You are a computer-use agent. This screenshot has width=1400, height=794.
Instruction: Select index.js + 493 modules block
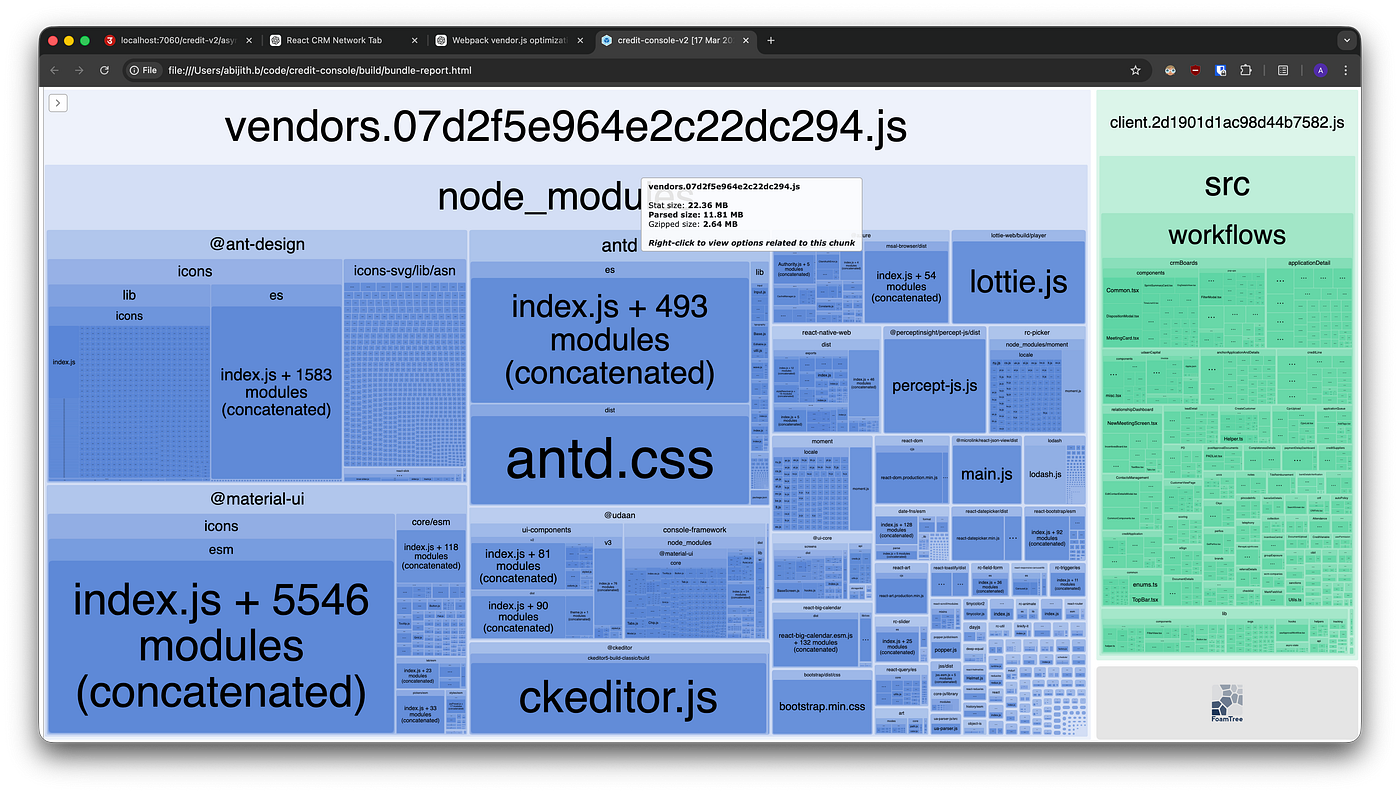pos(609,340)
